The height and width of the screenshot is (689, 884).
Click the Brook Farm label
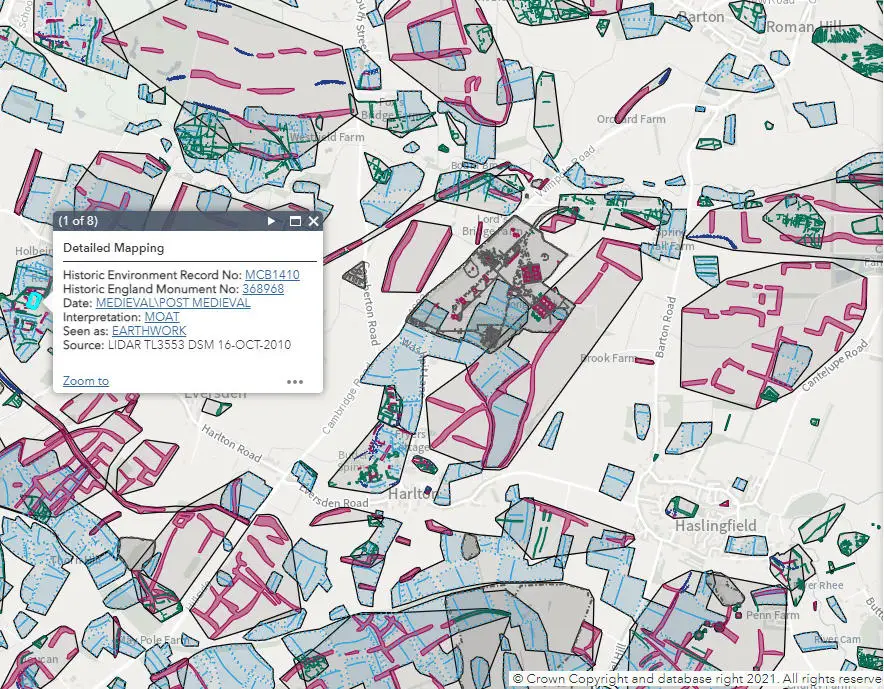(608, 358)
